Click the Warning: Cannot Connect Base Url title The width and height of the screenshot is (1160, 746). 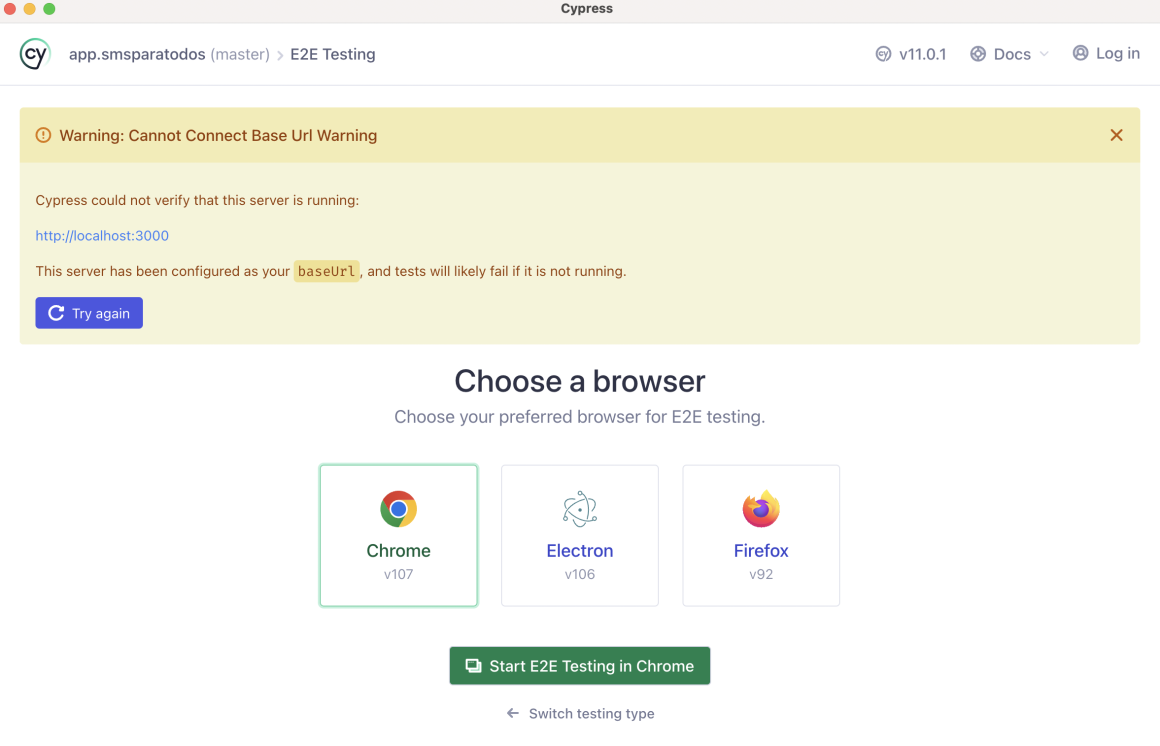[x=218, y=135]
